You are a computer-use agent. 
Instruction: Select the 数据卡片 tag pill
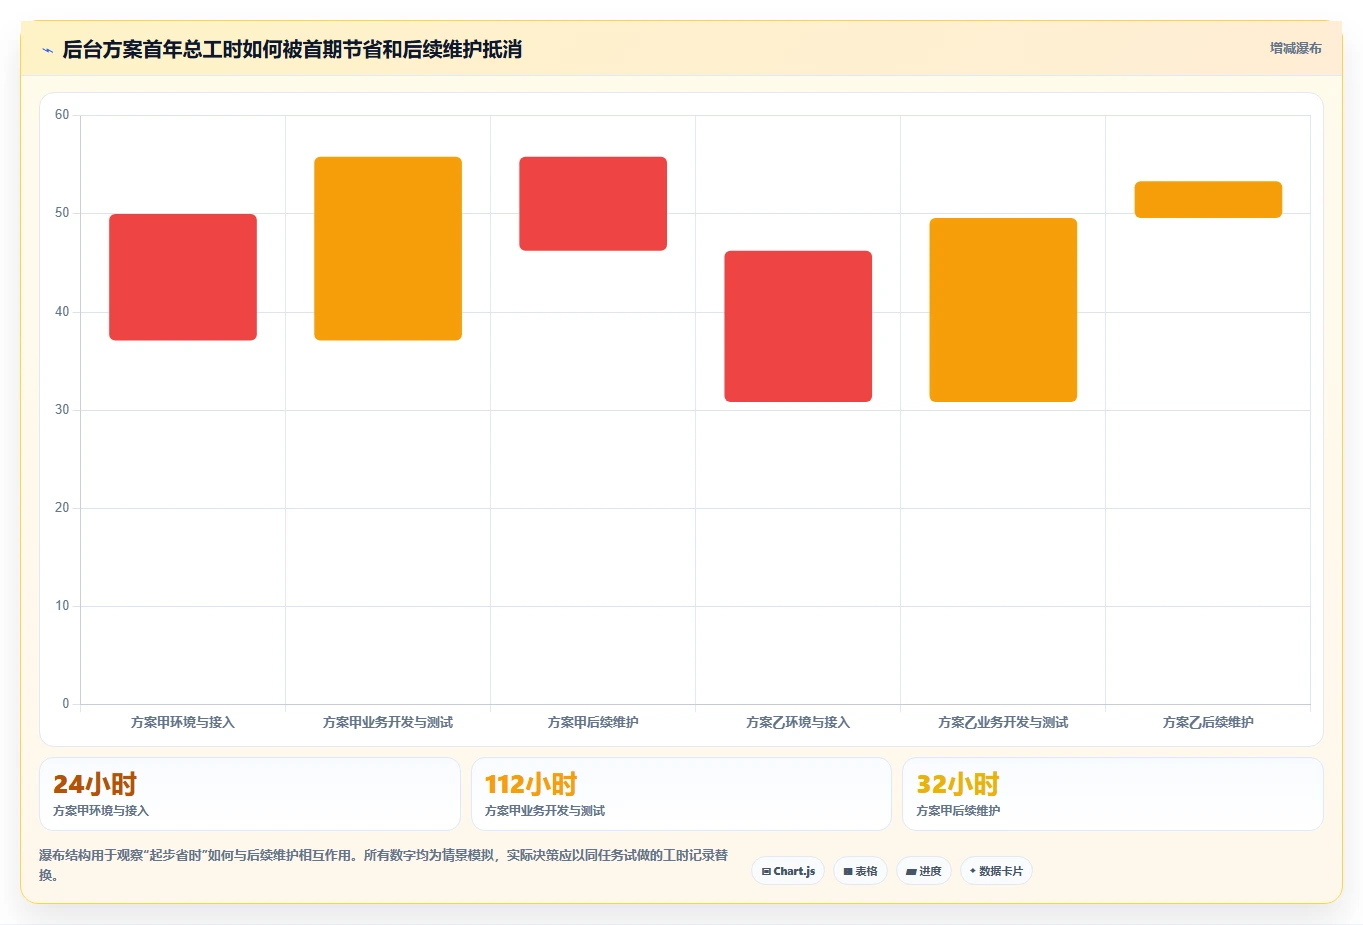click(x=996, y=871)
